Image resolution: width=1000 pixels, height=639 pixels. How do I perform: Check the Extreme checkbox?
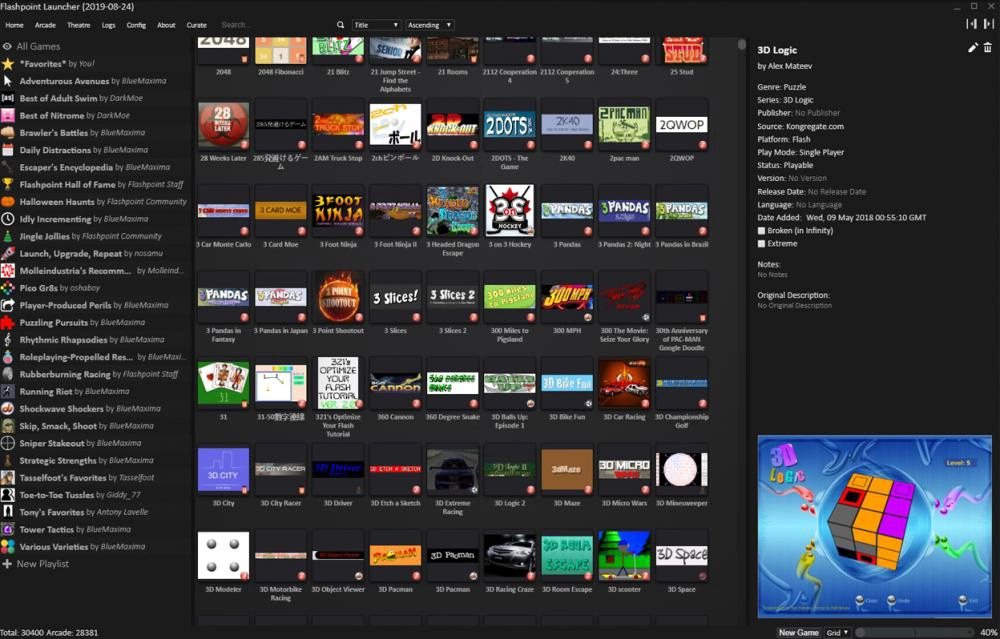click(x=762, y=243)
